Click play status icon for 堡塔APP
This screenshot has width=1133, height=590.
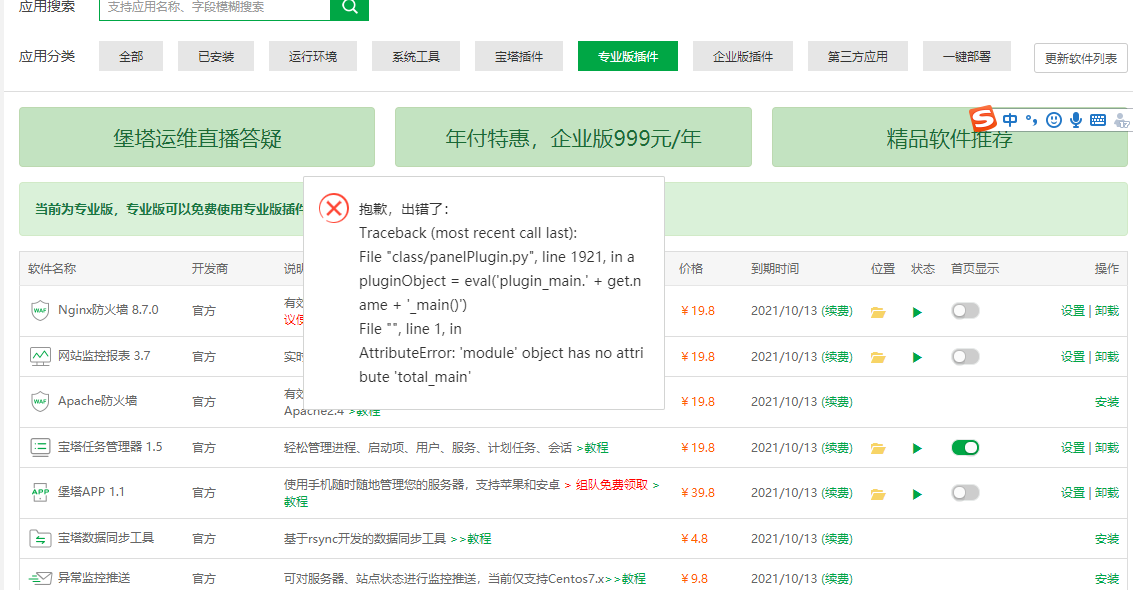(917, 493)
